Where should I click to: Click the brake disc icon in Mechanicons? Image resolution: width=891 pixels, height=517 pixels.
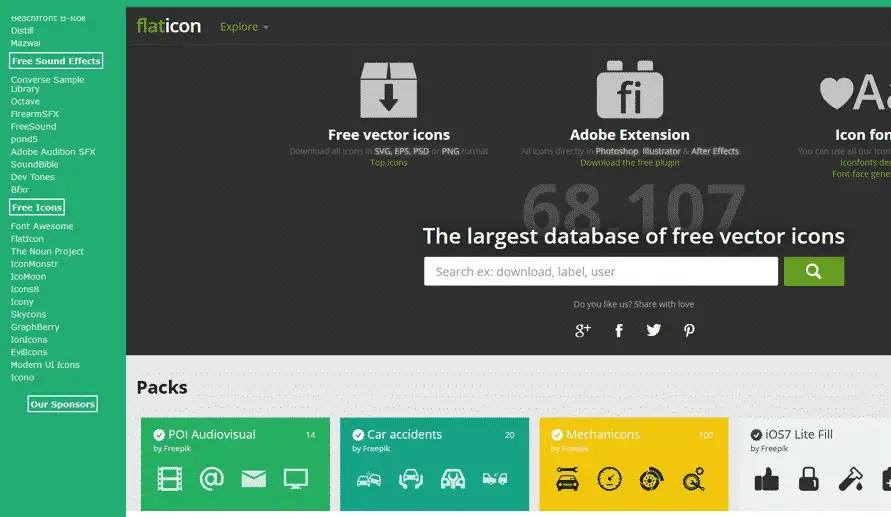click(x=651, y=479)
